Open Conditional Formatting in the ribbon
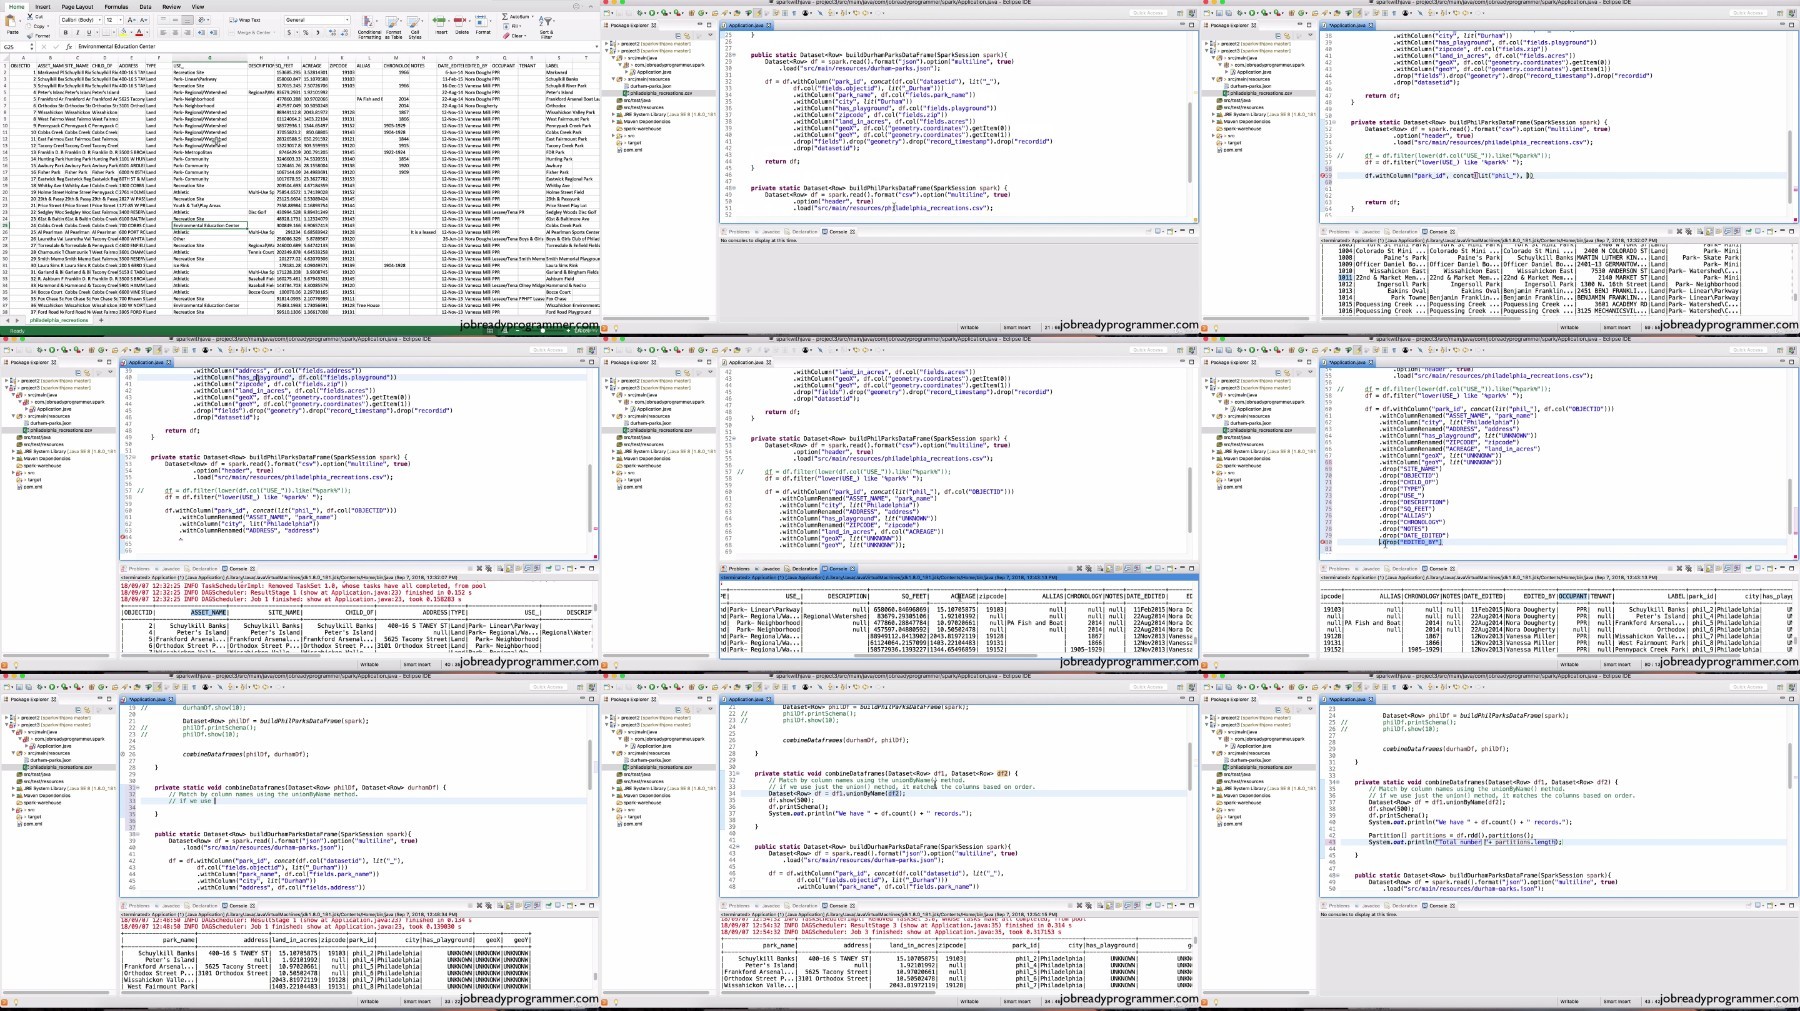This screenshot has height=1011, width=1800. tap(369, 24)
